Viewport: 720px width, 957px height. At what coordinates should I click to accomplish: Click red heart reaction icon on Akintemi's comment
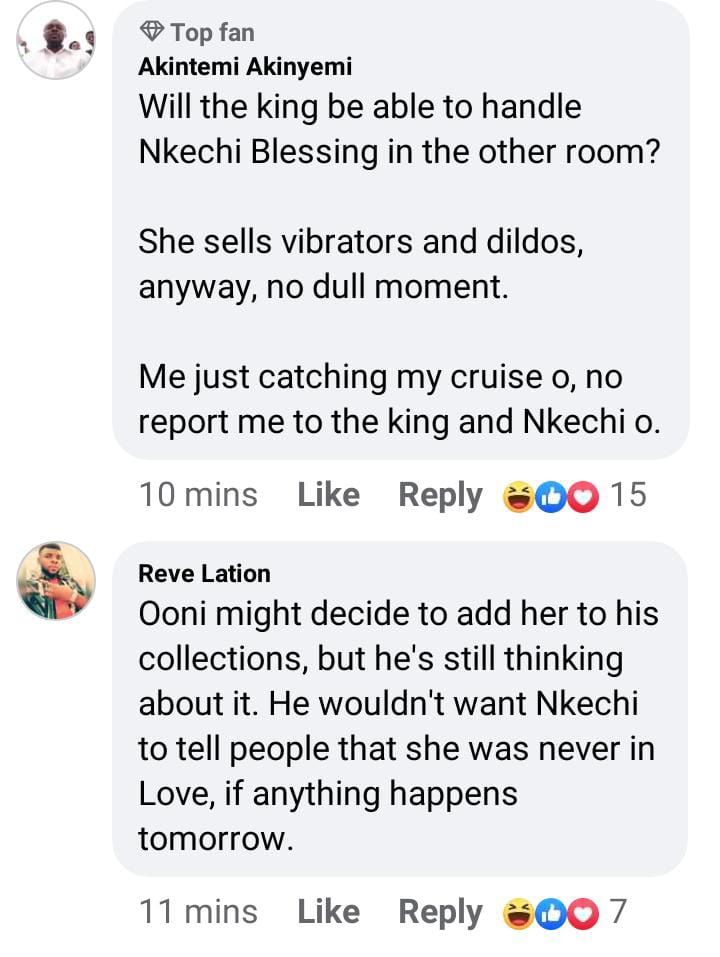(581, 496)
